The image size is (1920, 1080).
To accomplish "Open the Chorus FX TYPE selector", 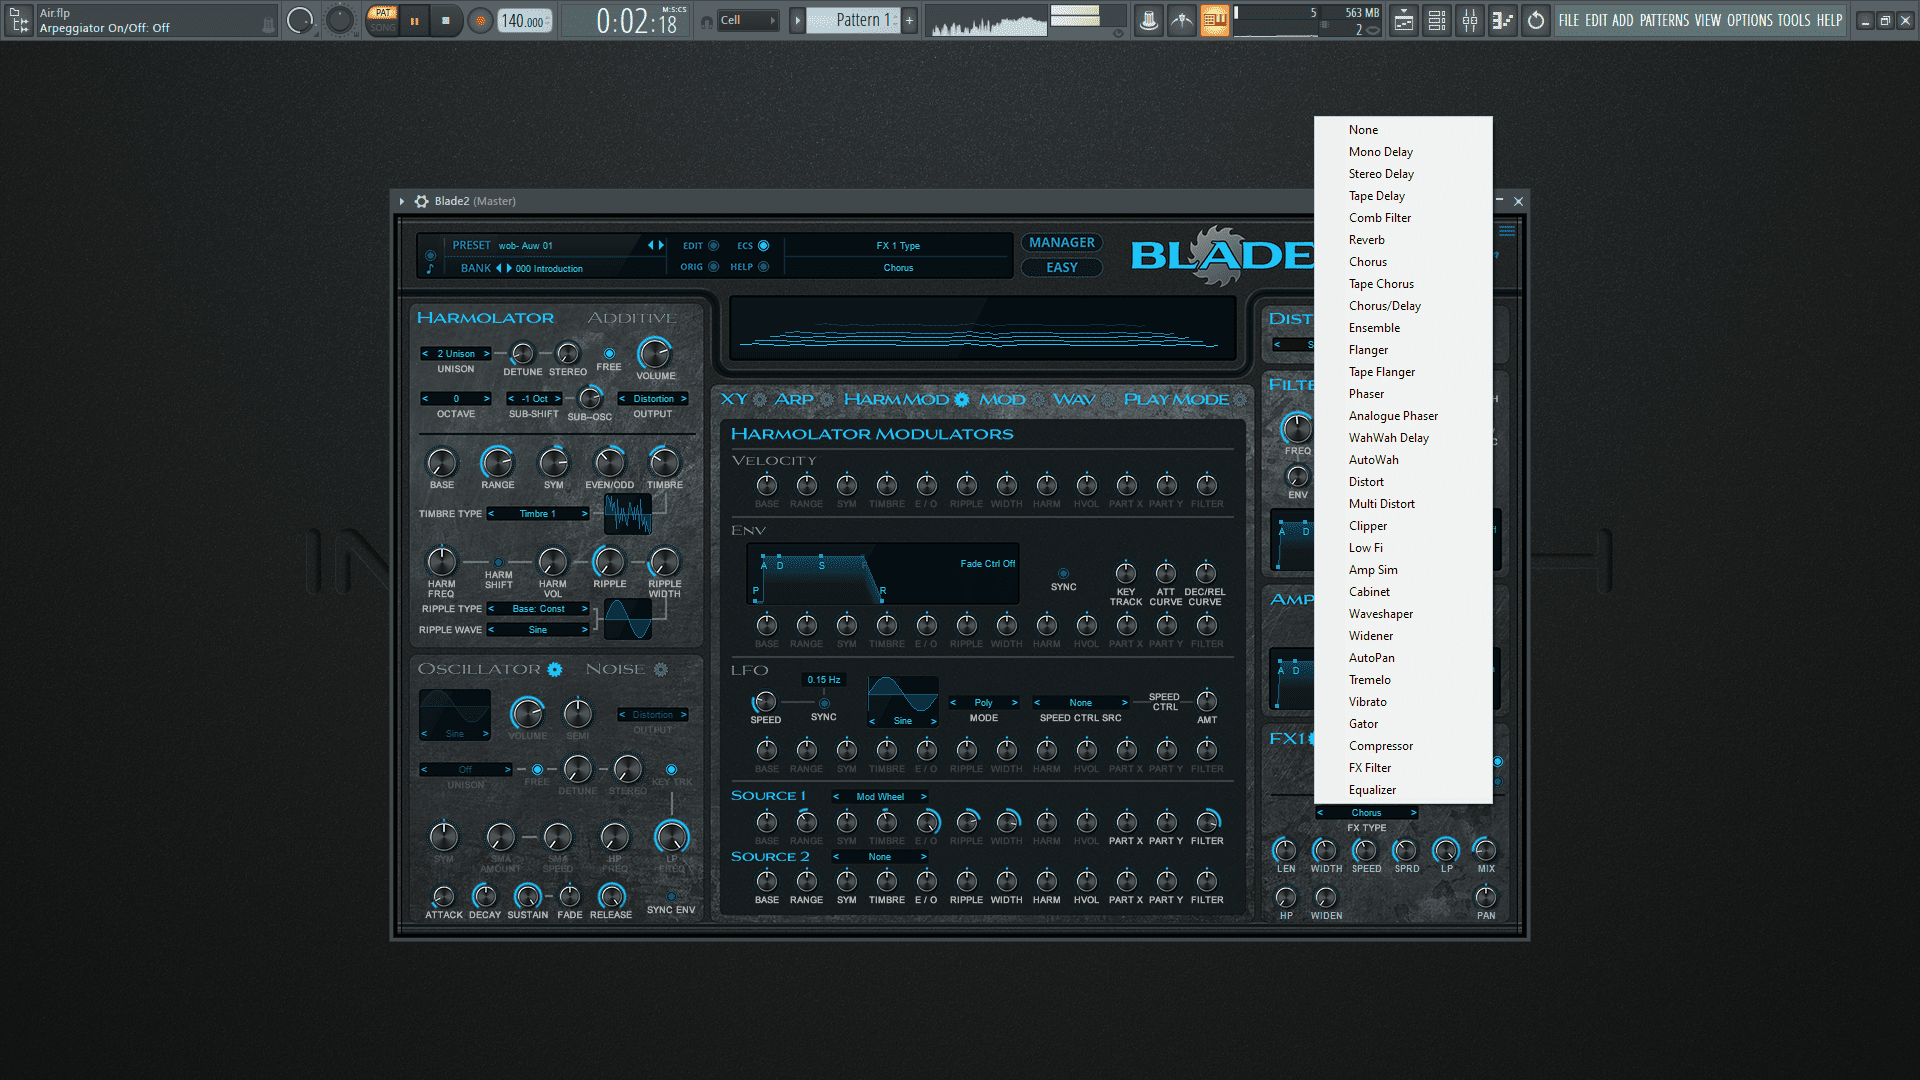I will click(x=1366, y=813).
